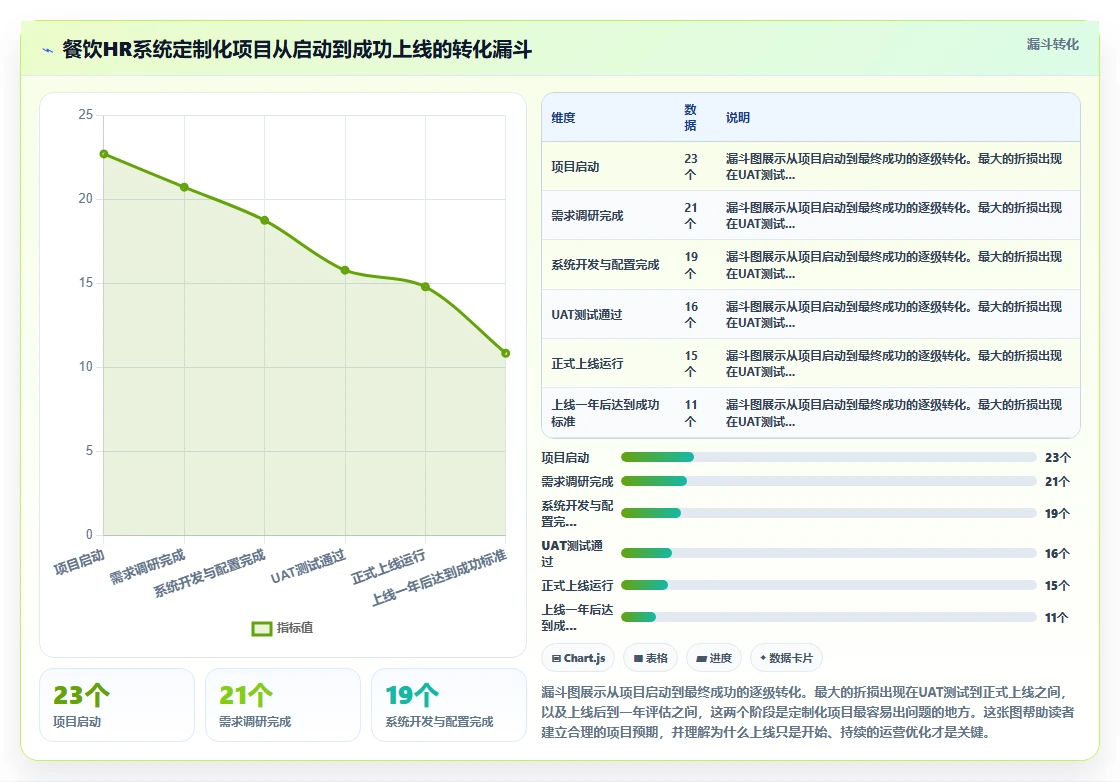Image resolution: width=1120 pixels, height=782 pixels.
Task: Select the UAT测试通过 table row
Action: [x=811, y=314]
